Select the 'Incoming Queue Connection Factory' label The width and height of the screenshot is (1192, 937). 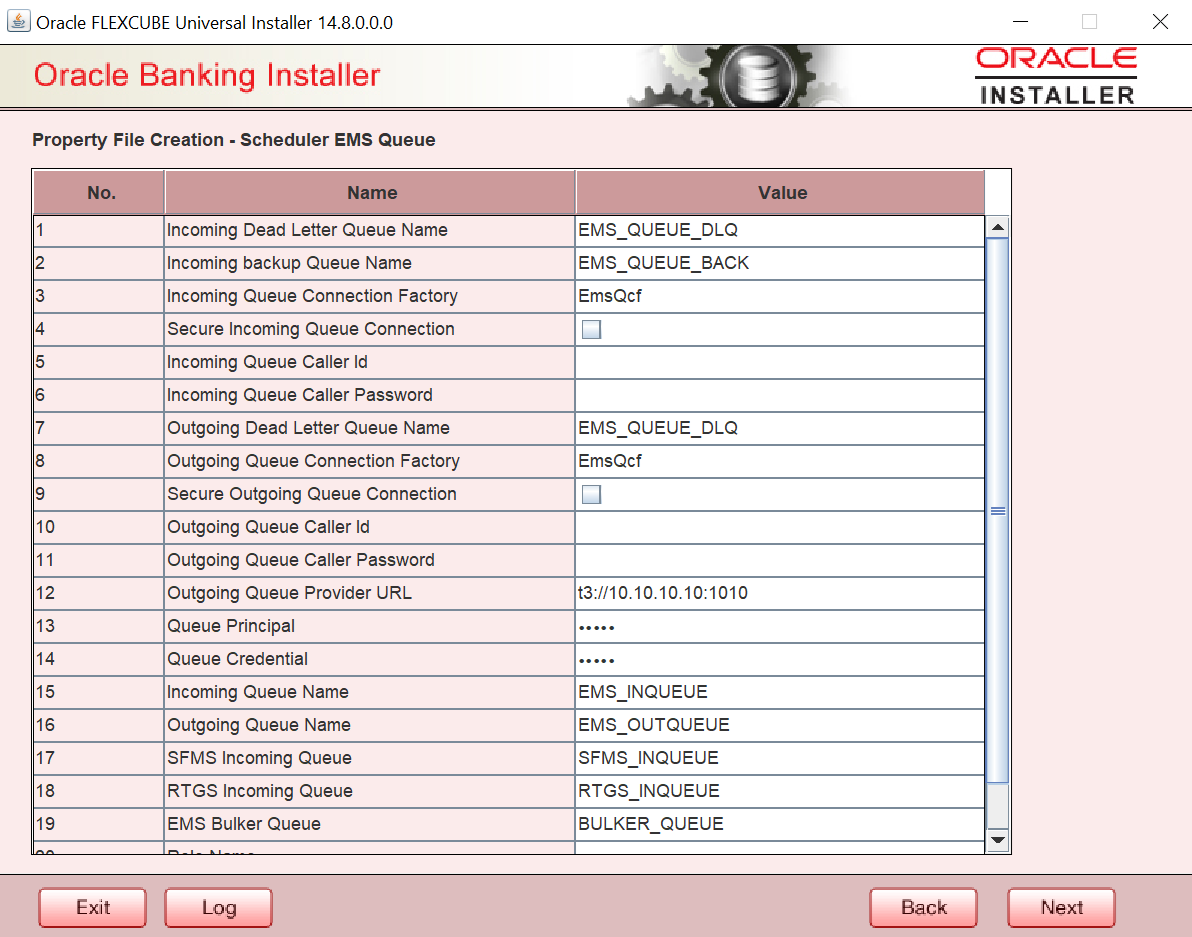click(x=312, y=296)
